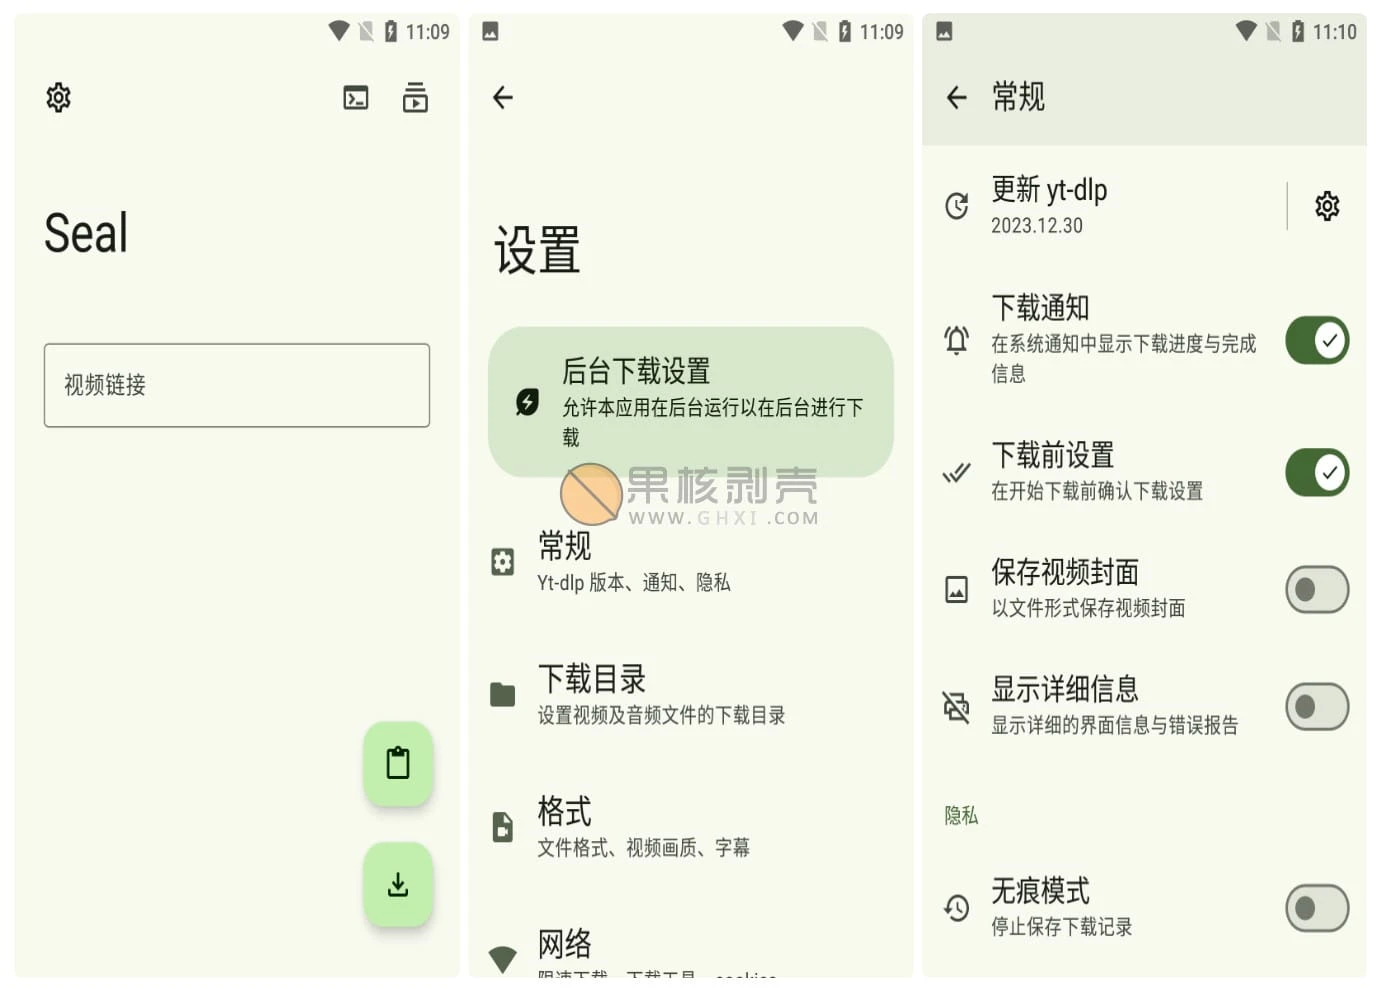Click the folder icon beside 下载目录
The image size is (1380, 989).
pyautogui.click(x=503, y=695)
